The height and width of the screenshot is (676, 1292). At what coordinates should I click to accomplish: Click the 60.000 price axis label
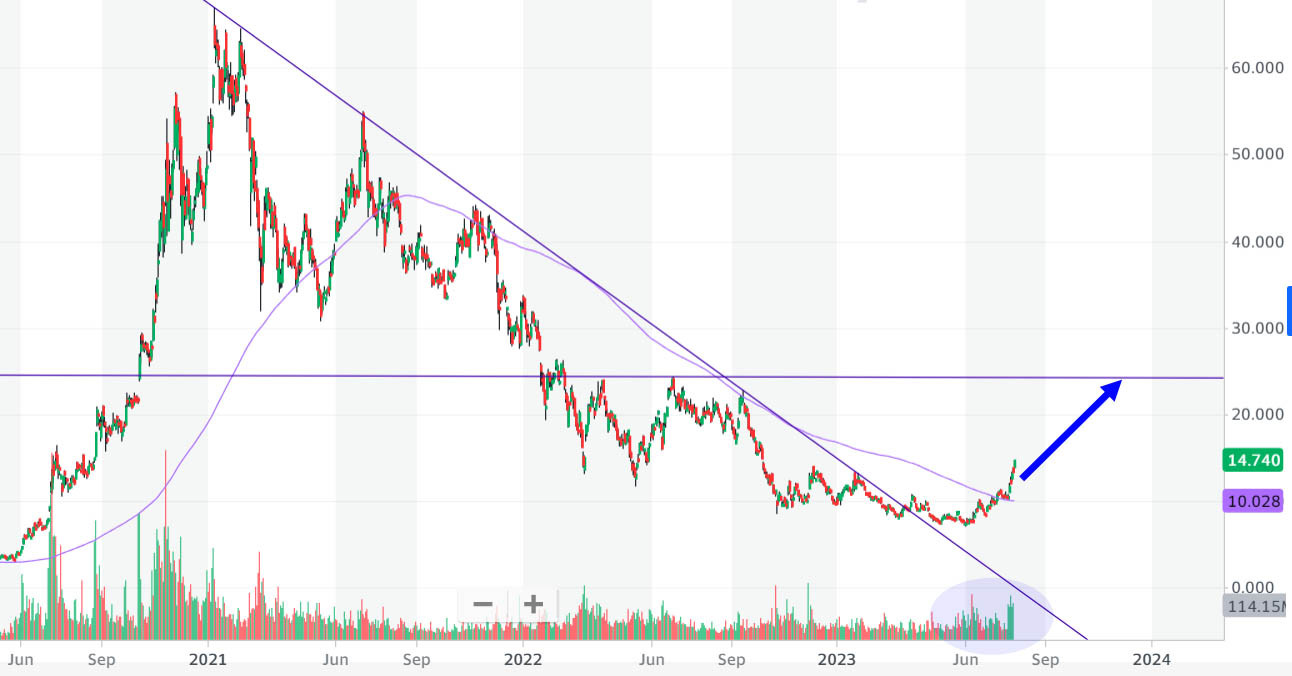1254,68
